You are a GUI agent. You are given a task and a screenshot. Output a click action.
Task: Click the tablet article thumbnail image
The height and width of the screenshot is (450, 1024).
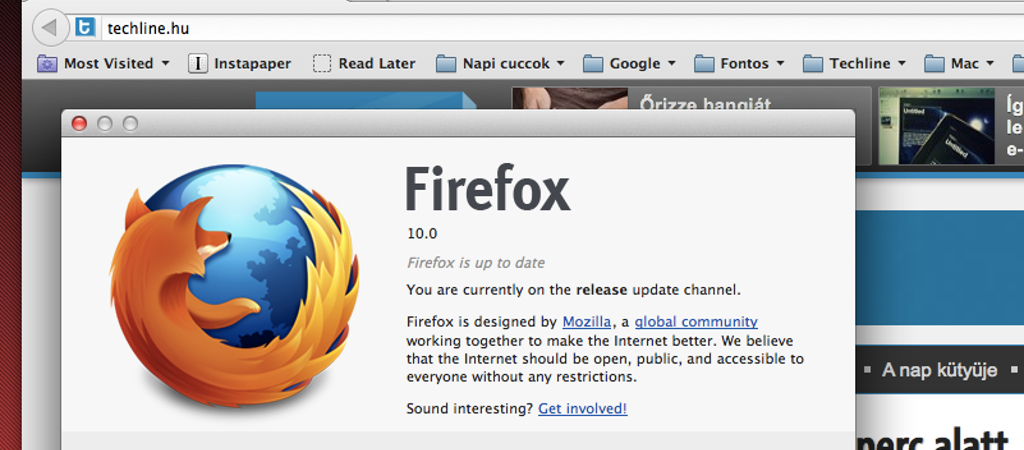tap(936, 126)
